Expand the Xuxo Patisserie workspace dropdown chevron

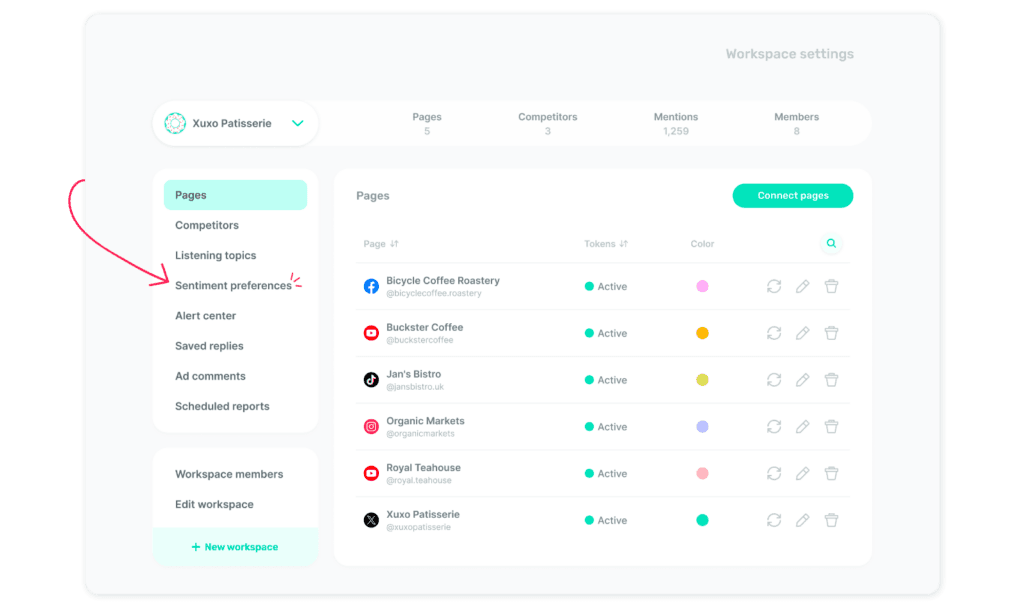[298, 123]
